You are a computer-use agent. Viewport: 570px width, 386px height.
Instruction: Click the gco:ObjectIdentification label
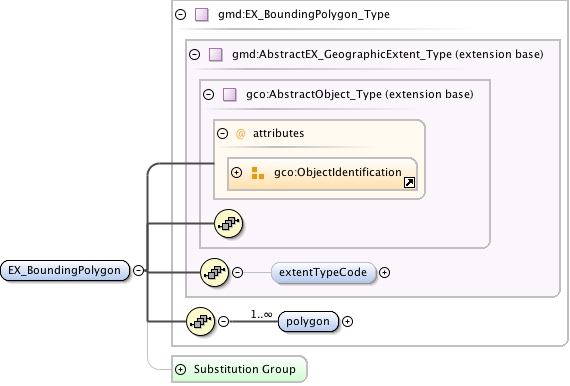point(338,172)
